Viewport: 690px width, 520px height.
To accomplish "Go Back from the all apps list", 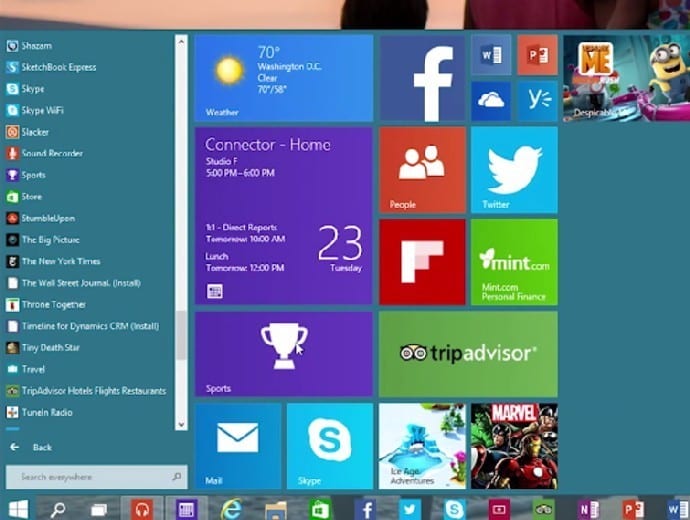I will coord(31,447).
